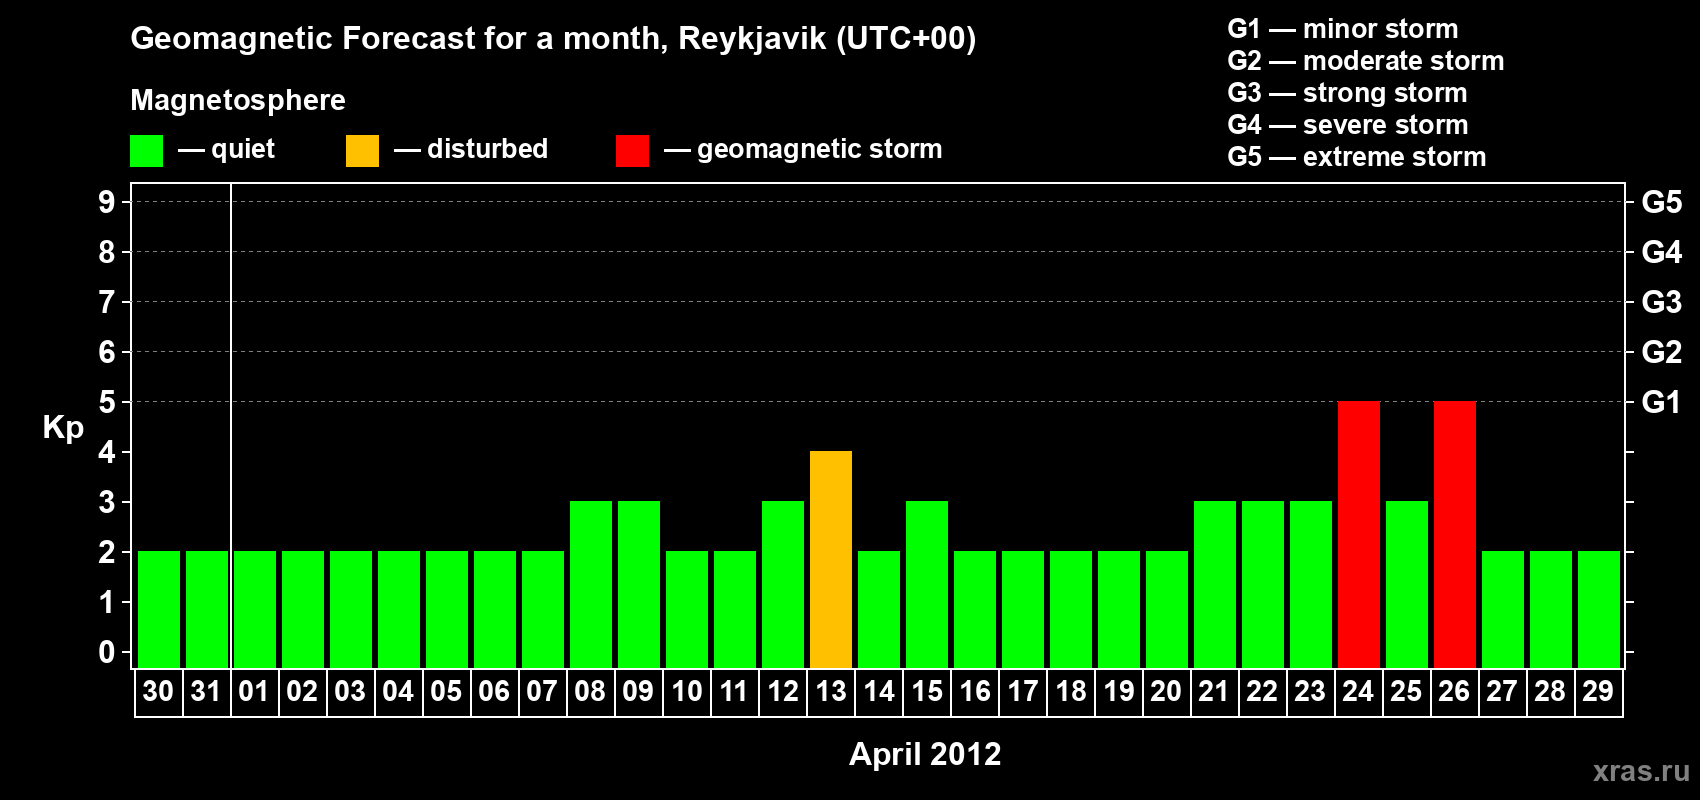Click date label 13 on the axis
Screen dimensions: 1700x800
tap(831, 691)
